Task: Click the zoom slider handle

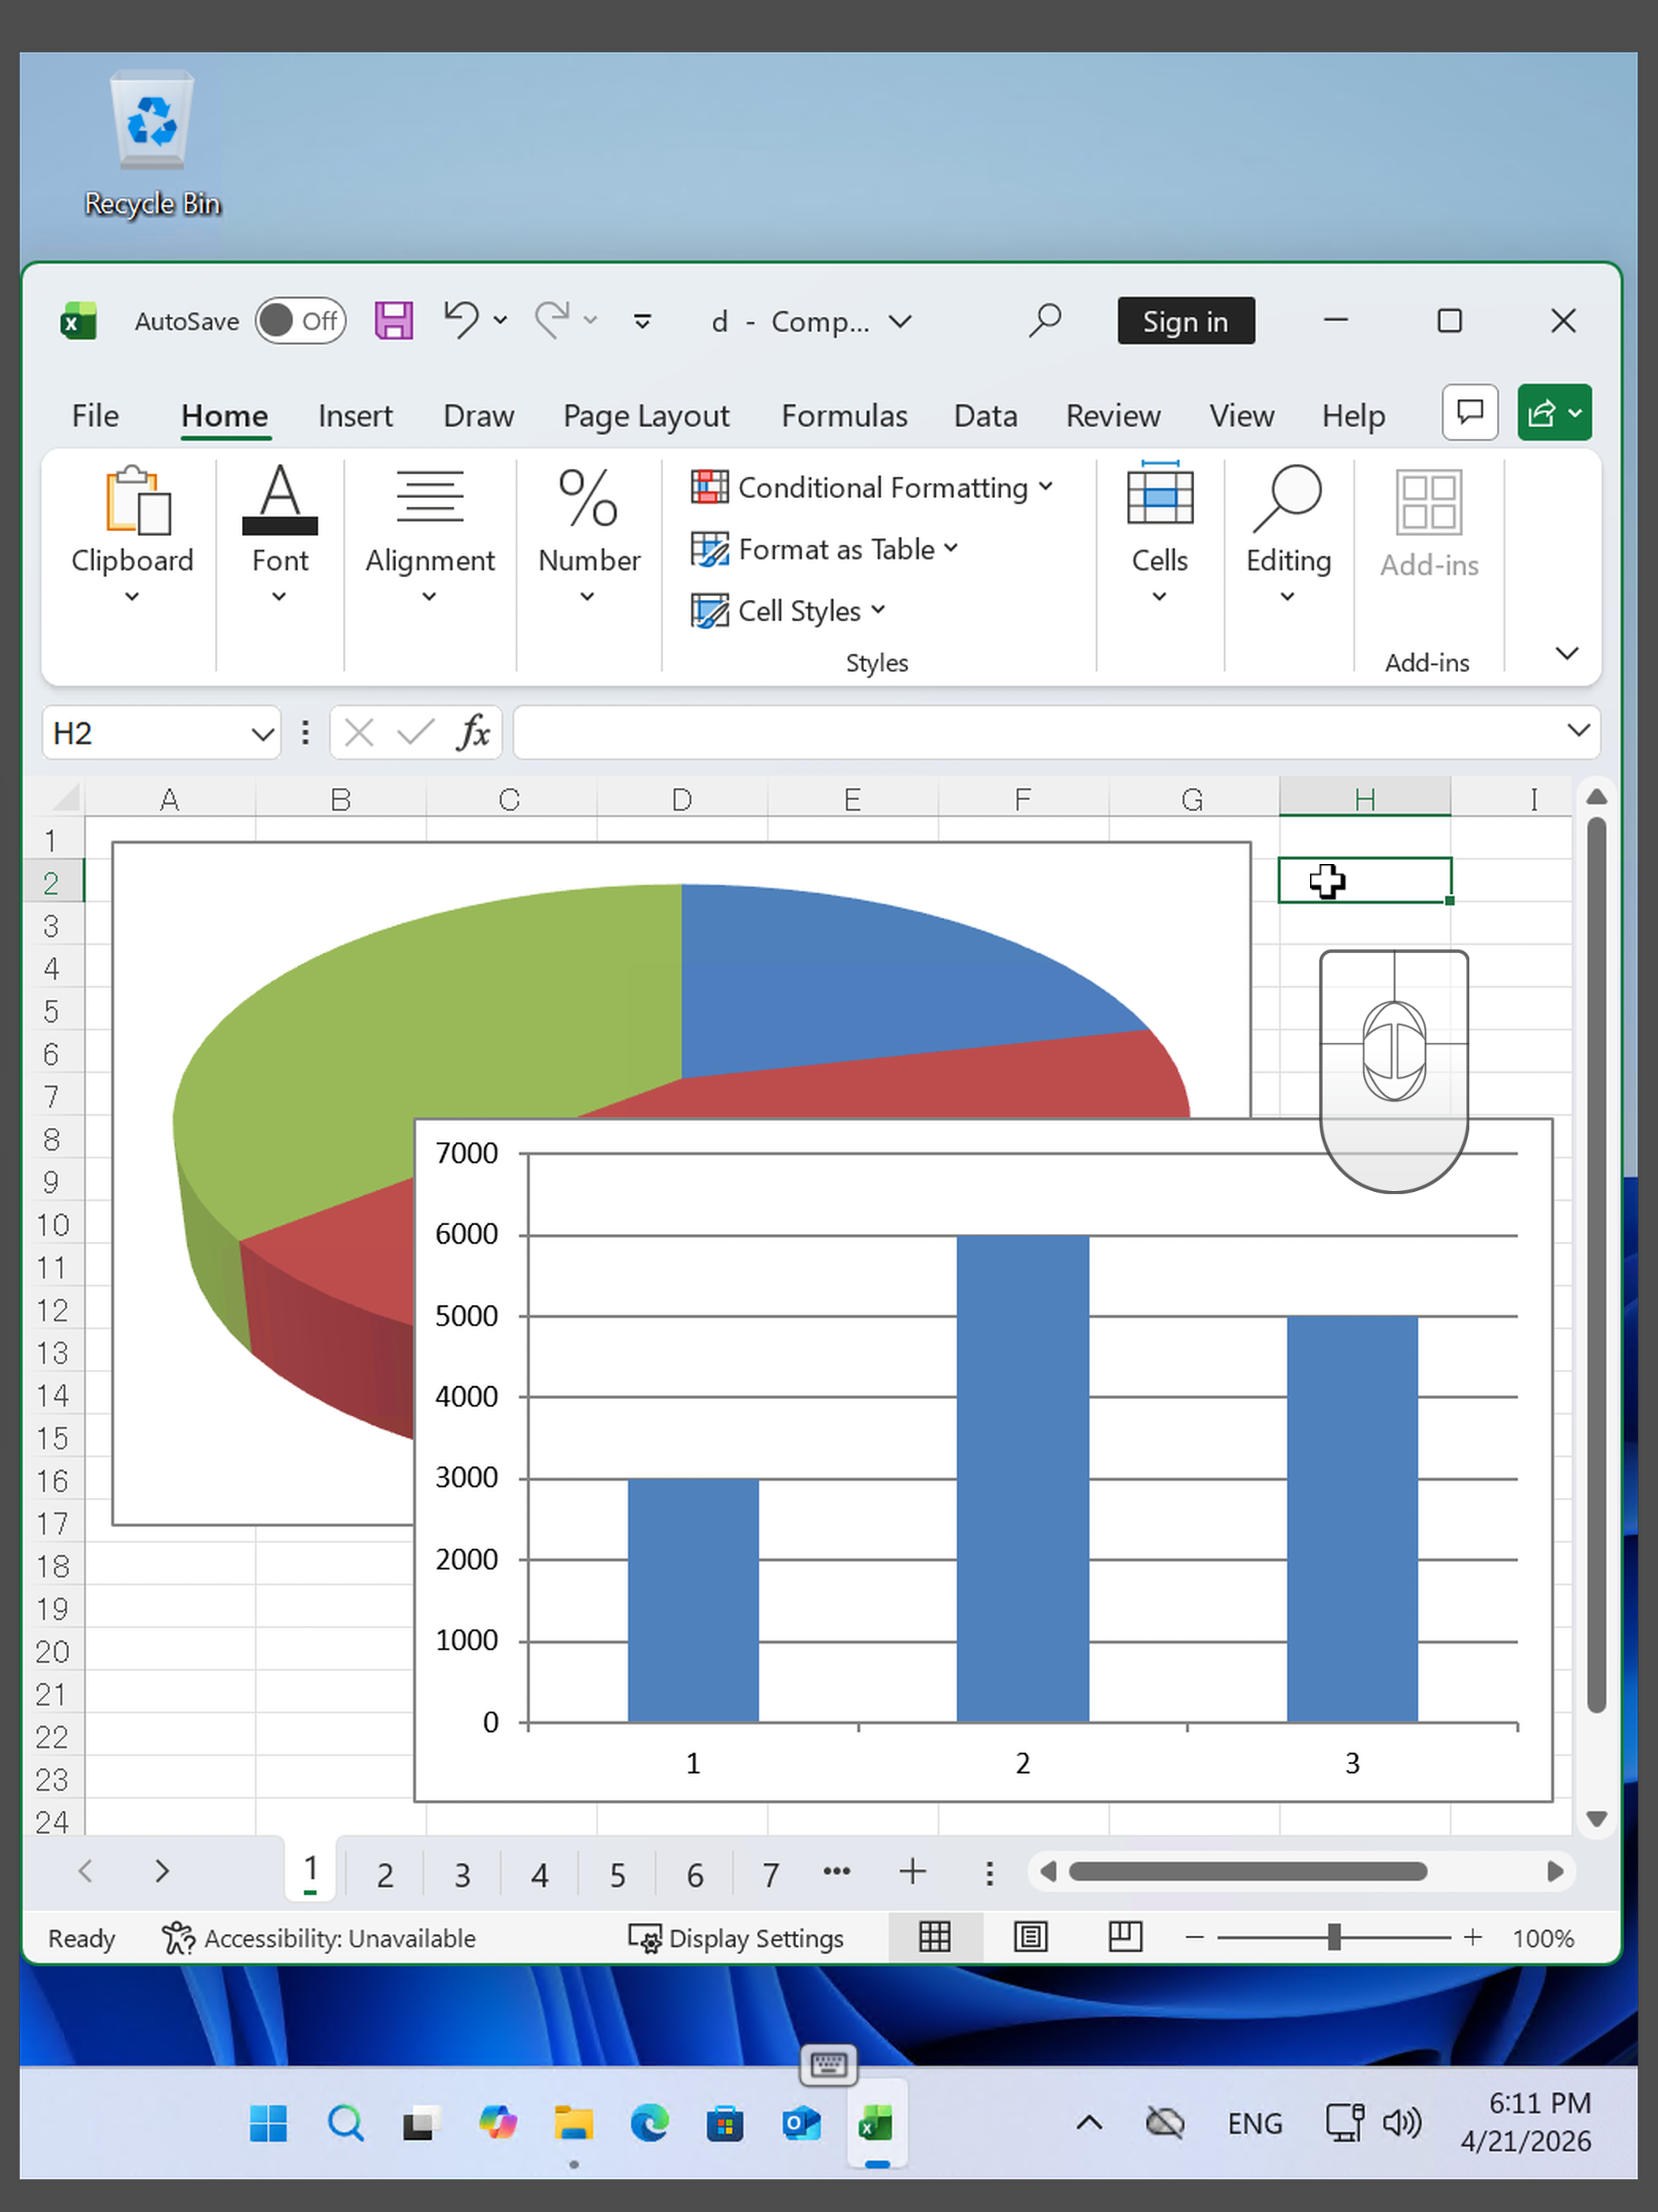Action: (1334, 1938)
